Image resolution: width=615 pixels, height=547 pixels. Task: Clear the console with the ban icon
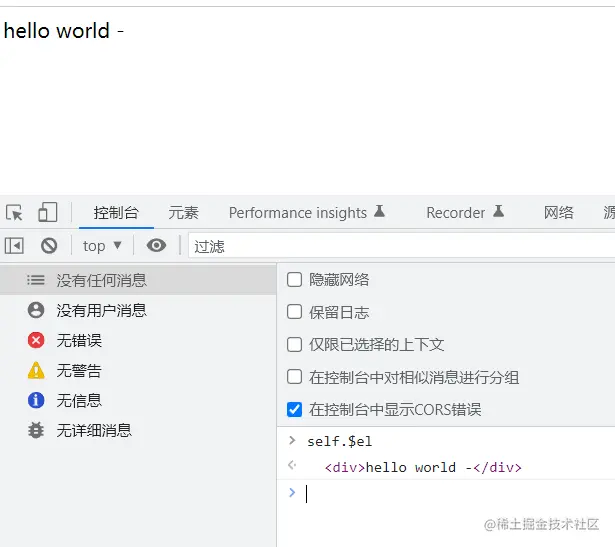point(49,246)
